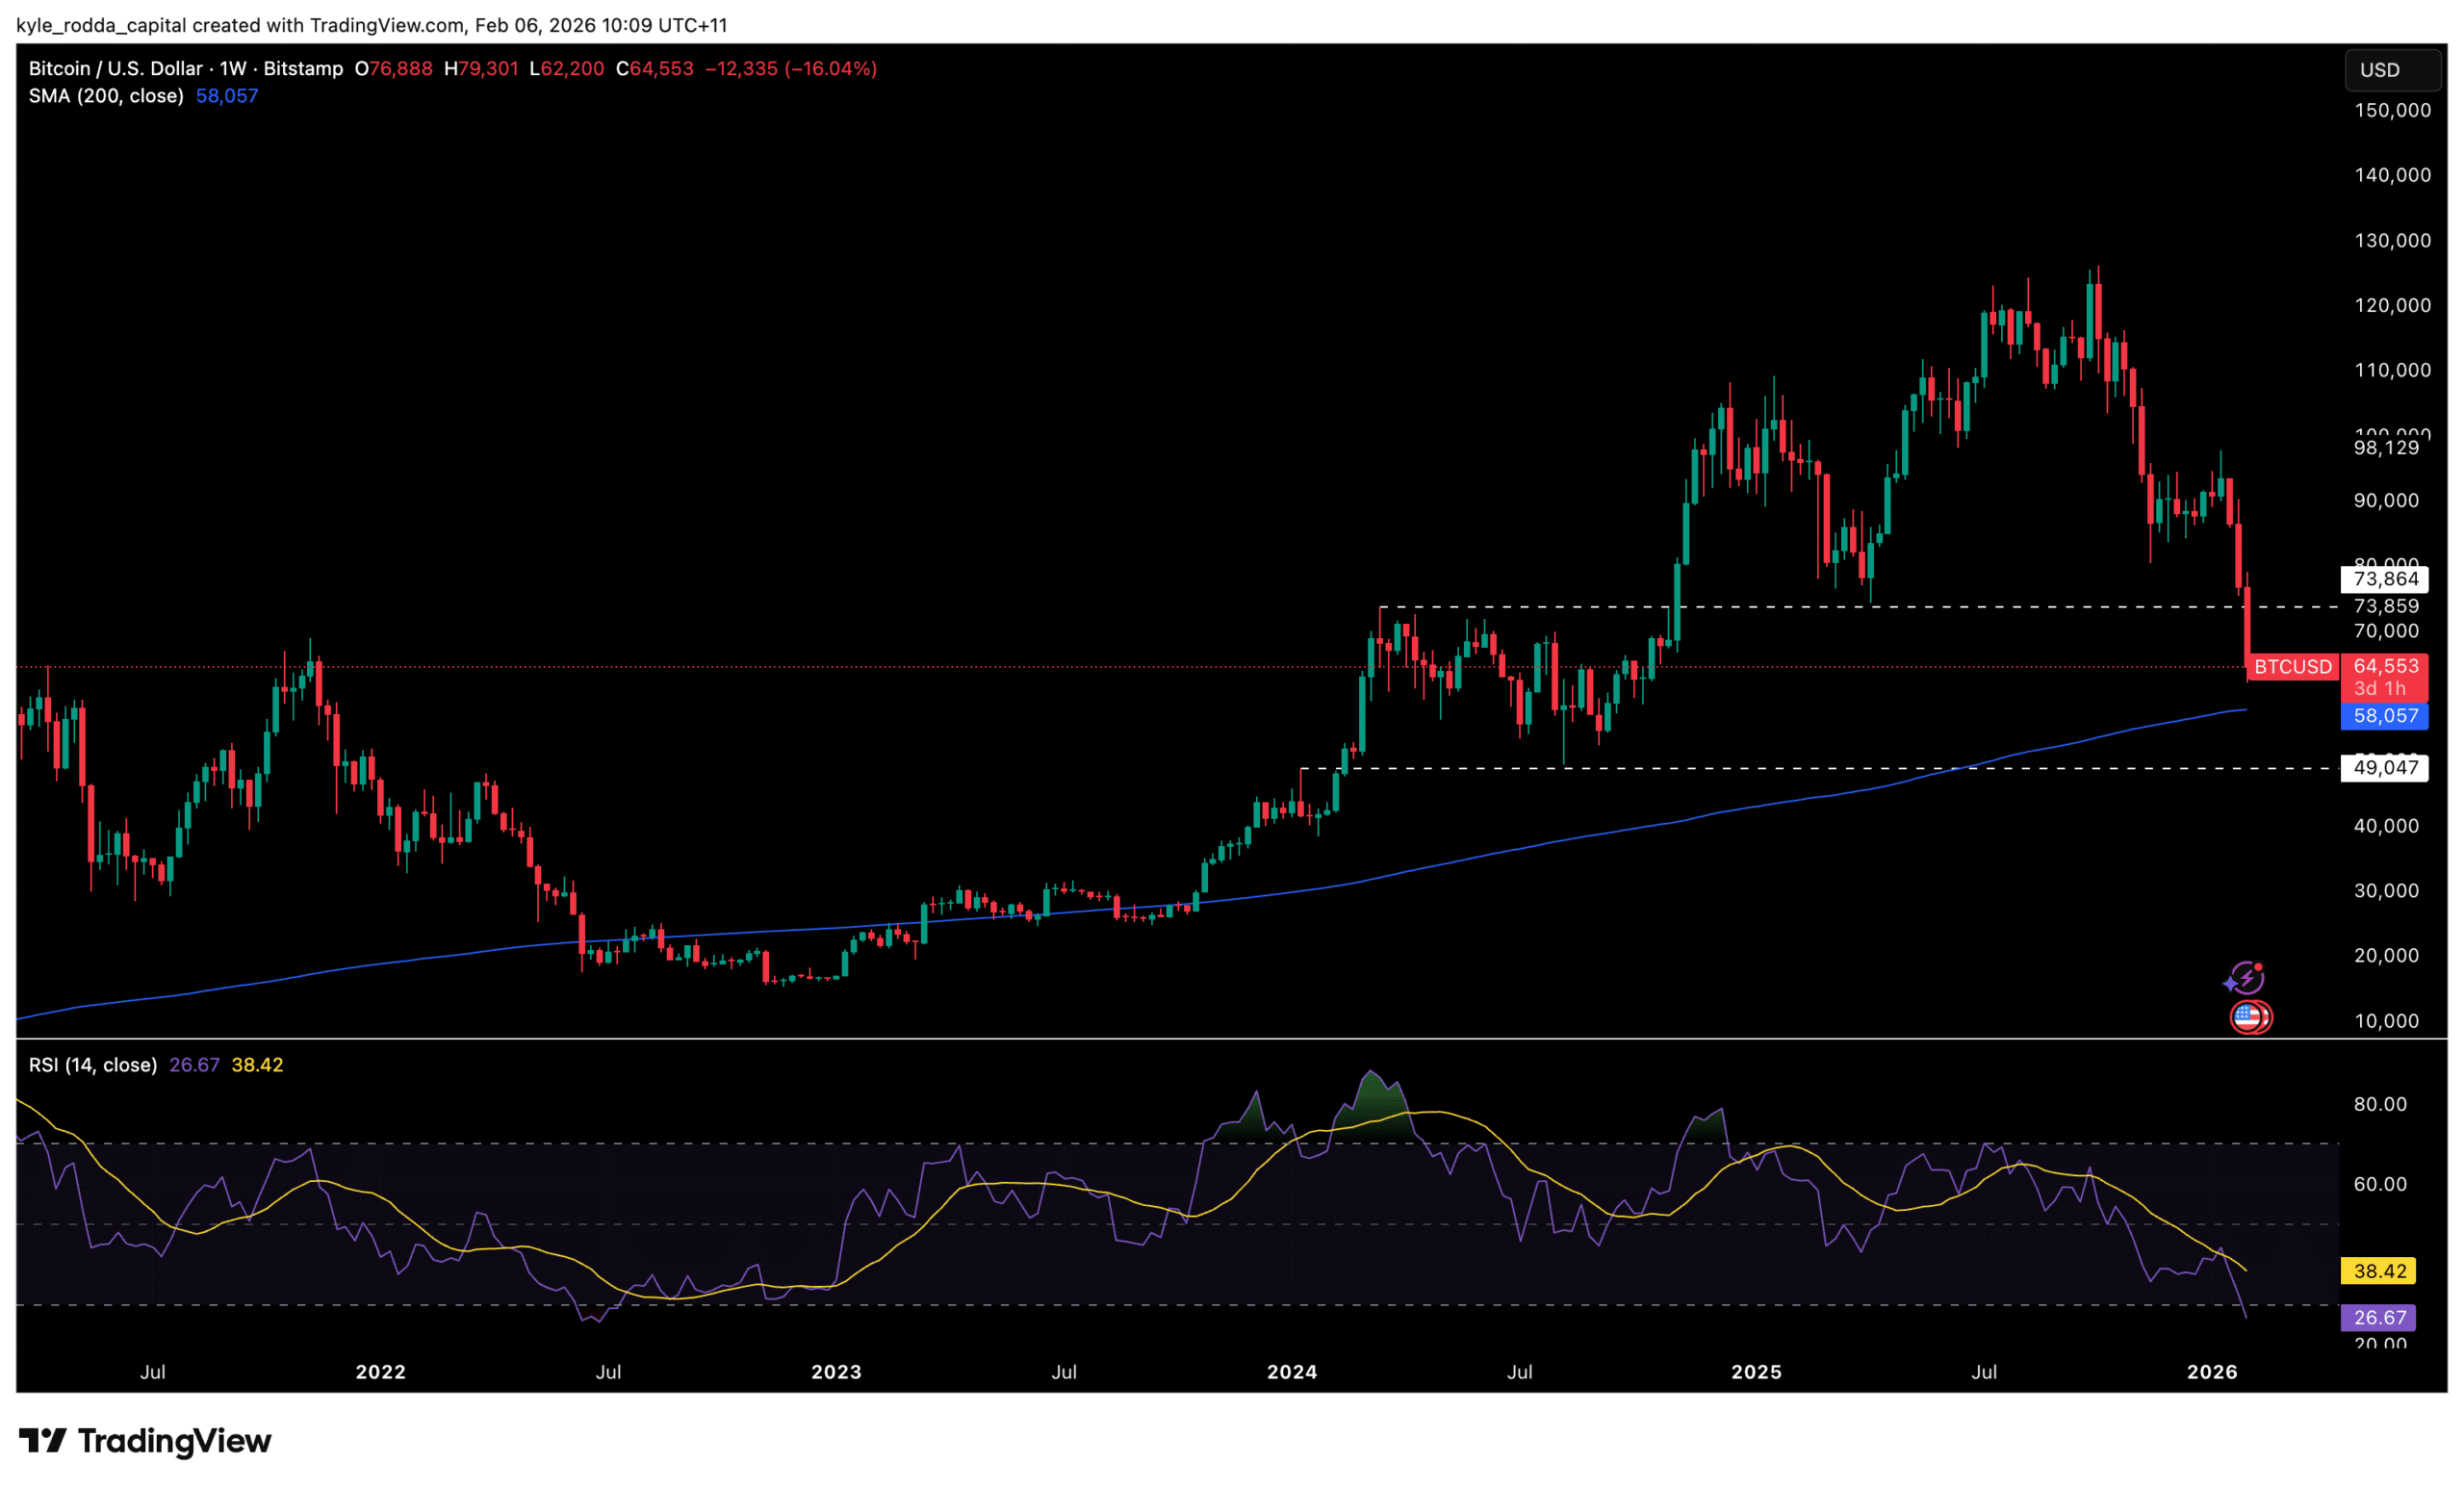Click the blue SMA legend value 58,057
Image resolution: width=2464 pixels, height=1489 pixels.
[x=227, y=96]
